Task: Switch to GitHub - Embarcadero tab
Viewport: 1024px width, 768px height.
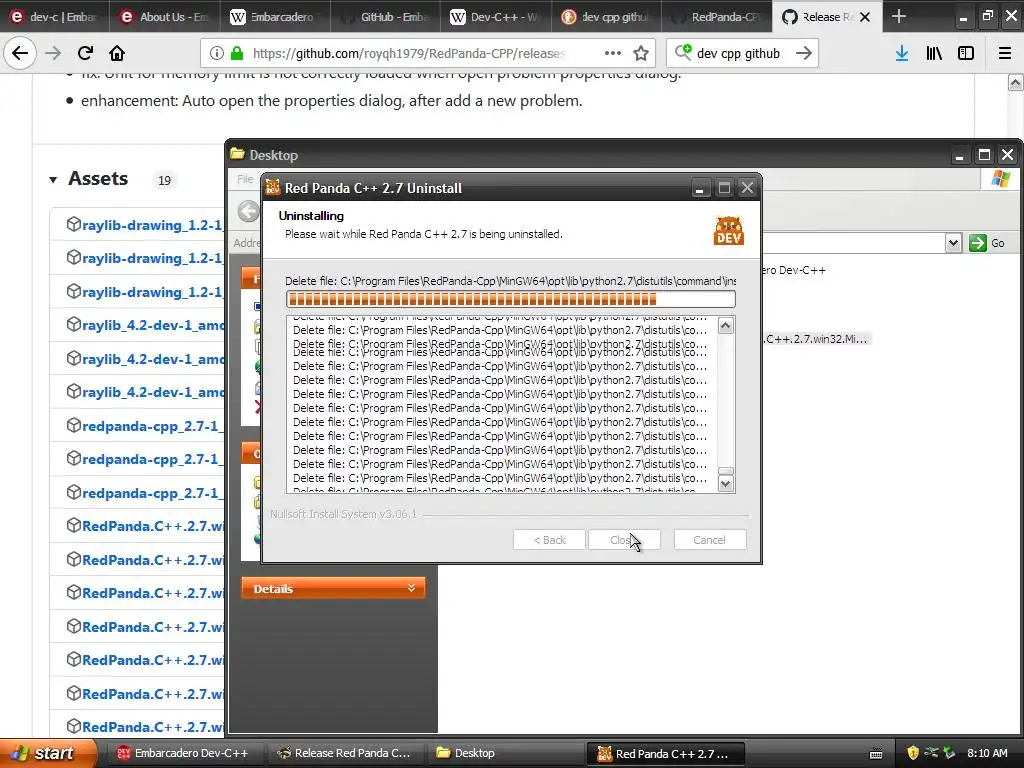Action: click(x=385, y=17)
